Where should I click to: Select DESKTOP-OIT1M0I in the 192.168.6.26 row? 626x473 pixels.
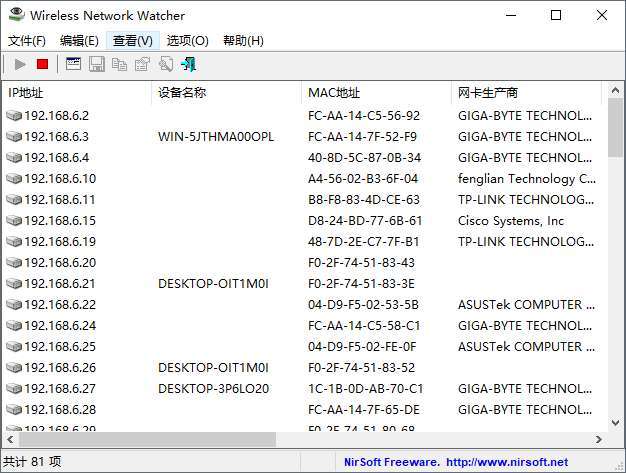point(213,368)
